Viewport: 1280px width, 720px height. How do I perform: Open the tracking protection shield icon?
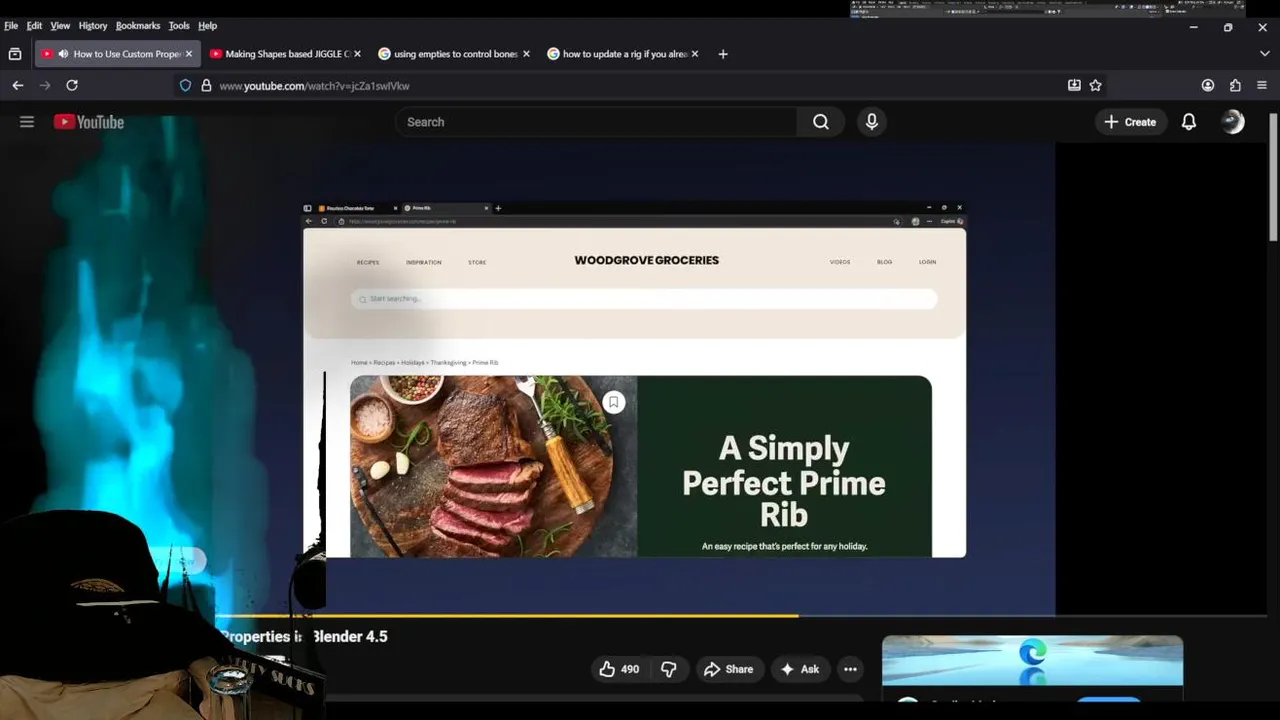click(x=185, y=86)
